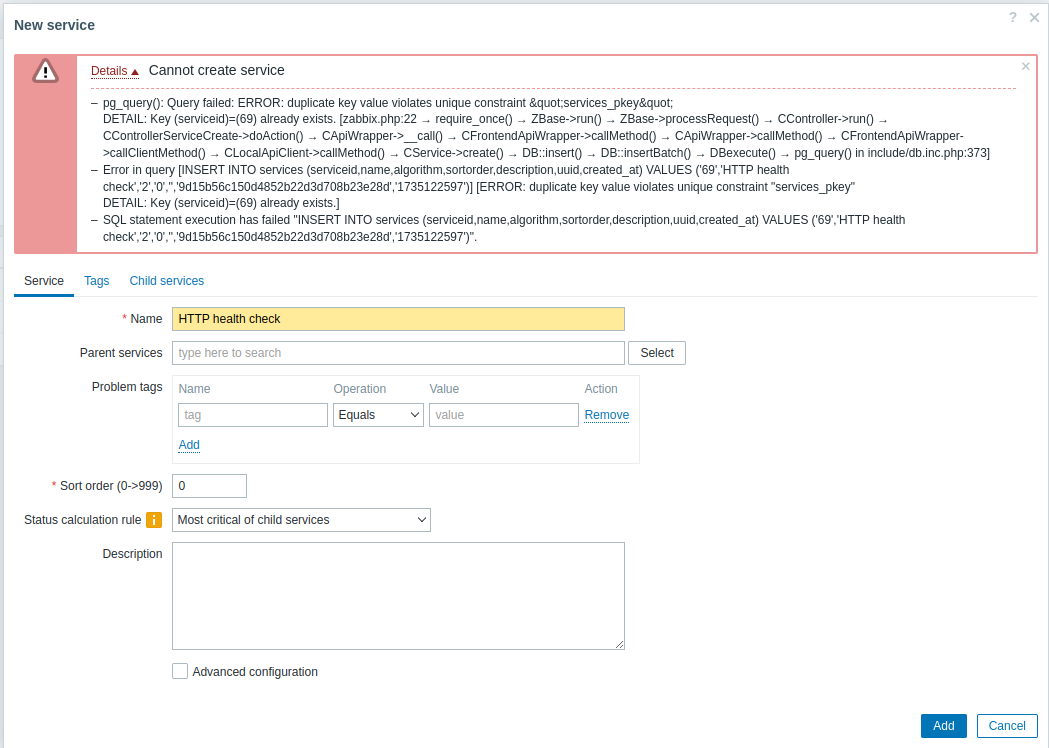Add a new problem tag row

pos(189,445)
